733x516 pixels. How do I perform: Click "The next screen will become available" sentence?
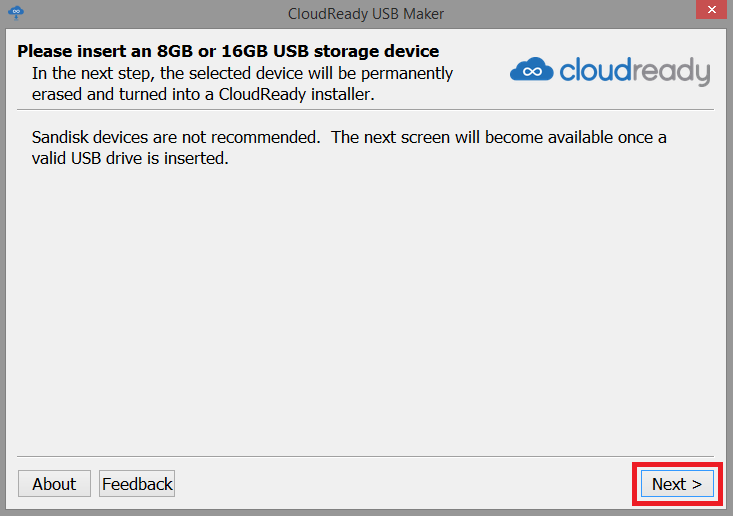(498, 137)
